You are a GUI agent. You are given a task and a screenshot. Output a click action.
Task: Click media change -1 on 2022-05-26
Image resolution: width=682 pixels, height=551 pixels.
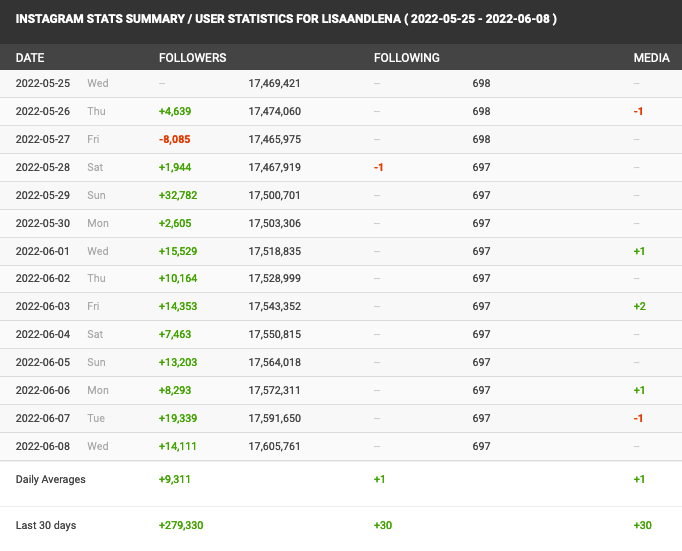click(638, 111)
